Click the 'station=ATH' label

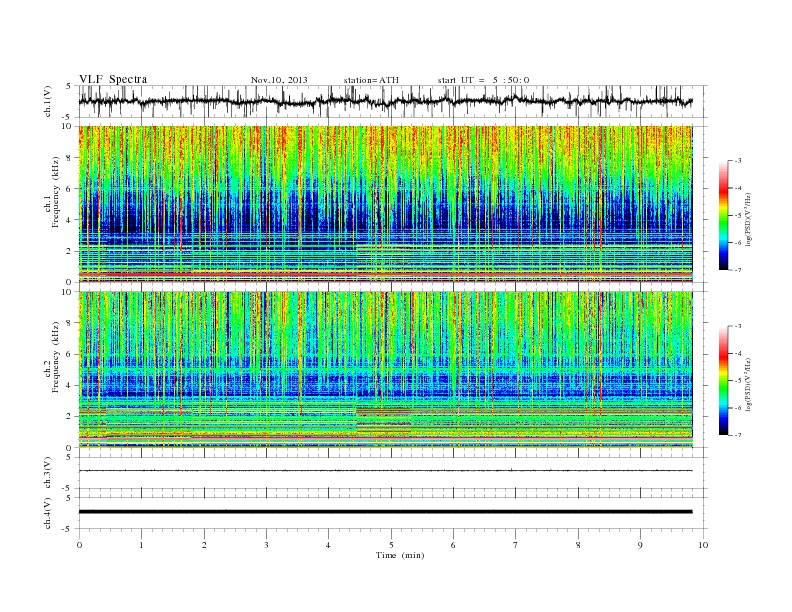pyautogui.click(x=371, y=80)
